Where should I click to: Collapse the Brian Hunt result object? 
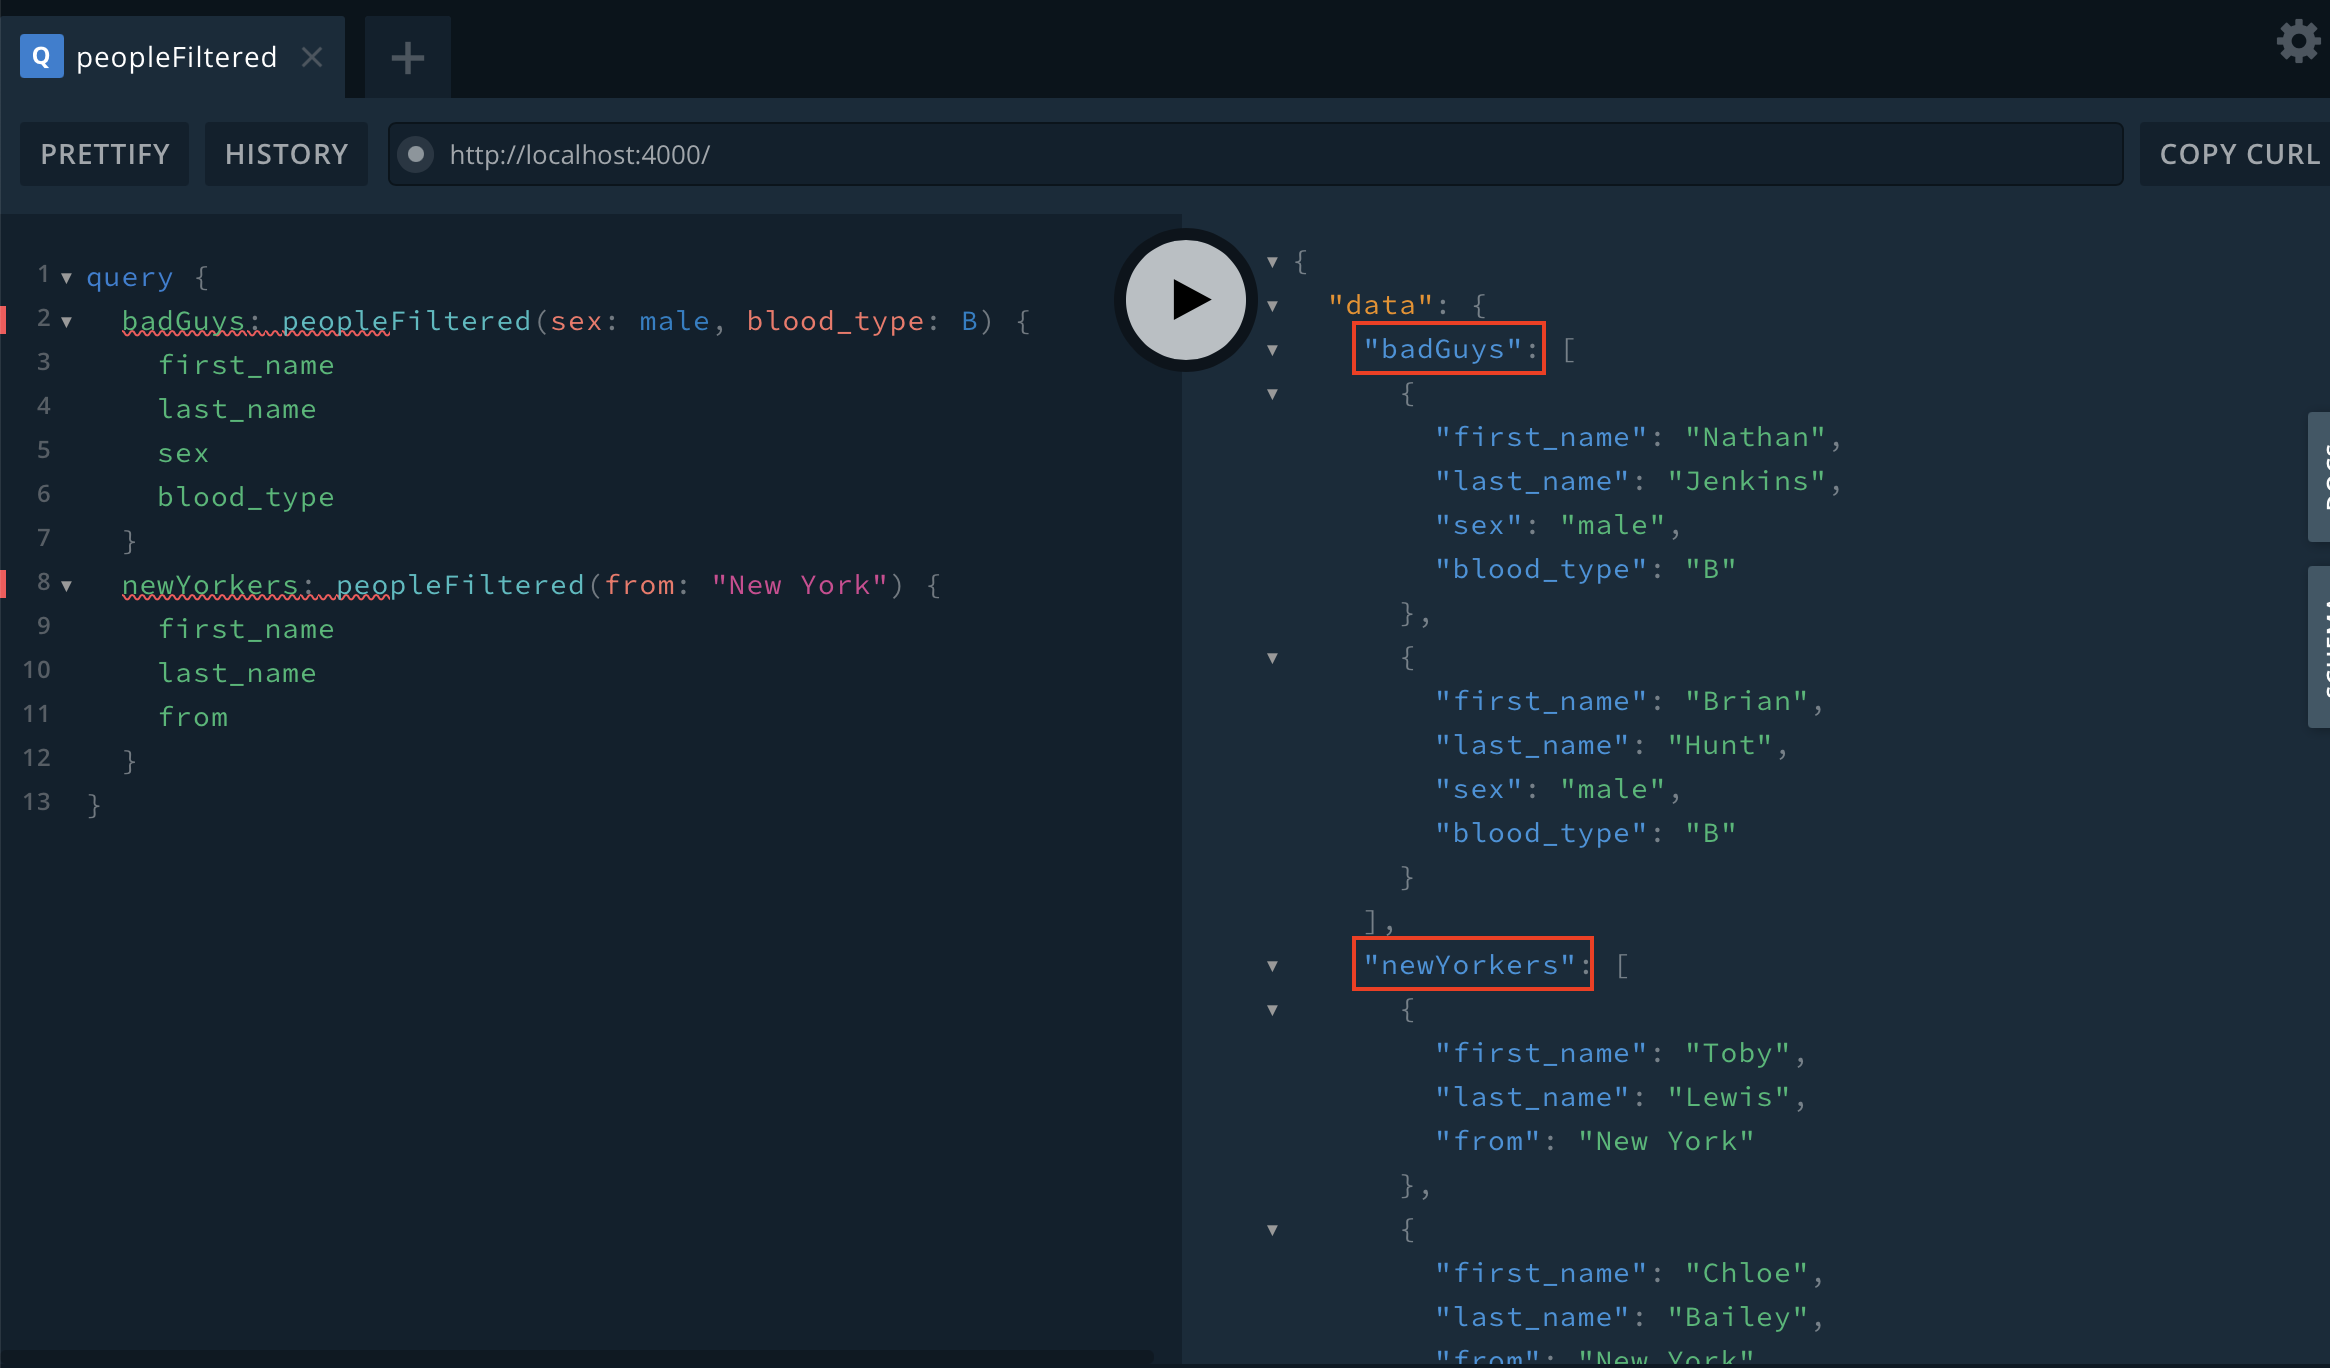[1272, 658]
